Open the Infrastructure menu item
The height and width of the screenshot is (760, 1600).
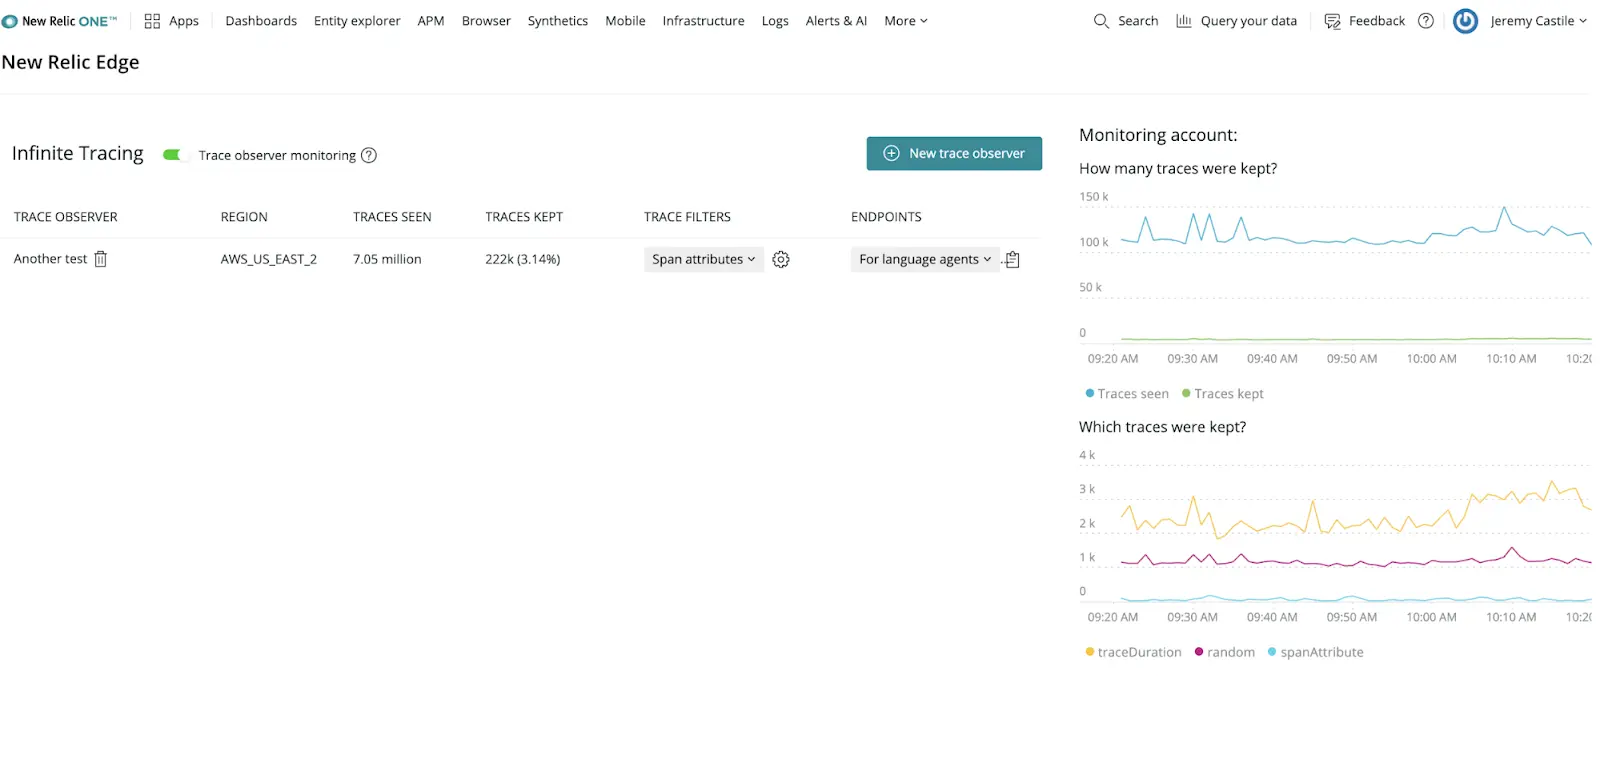(x=703, y=21)
